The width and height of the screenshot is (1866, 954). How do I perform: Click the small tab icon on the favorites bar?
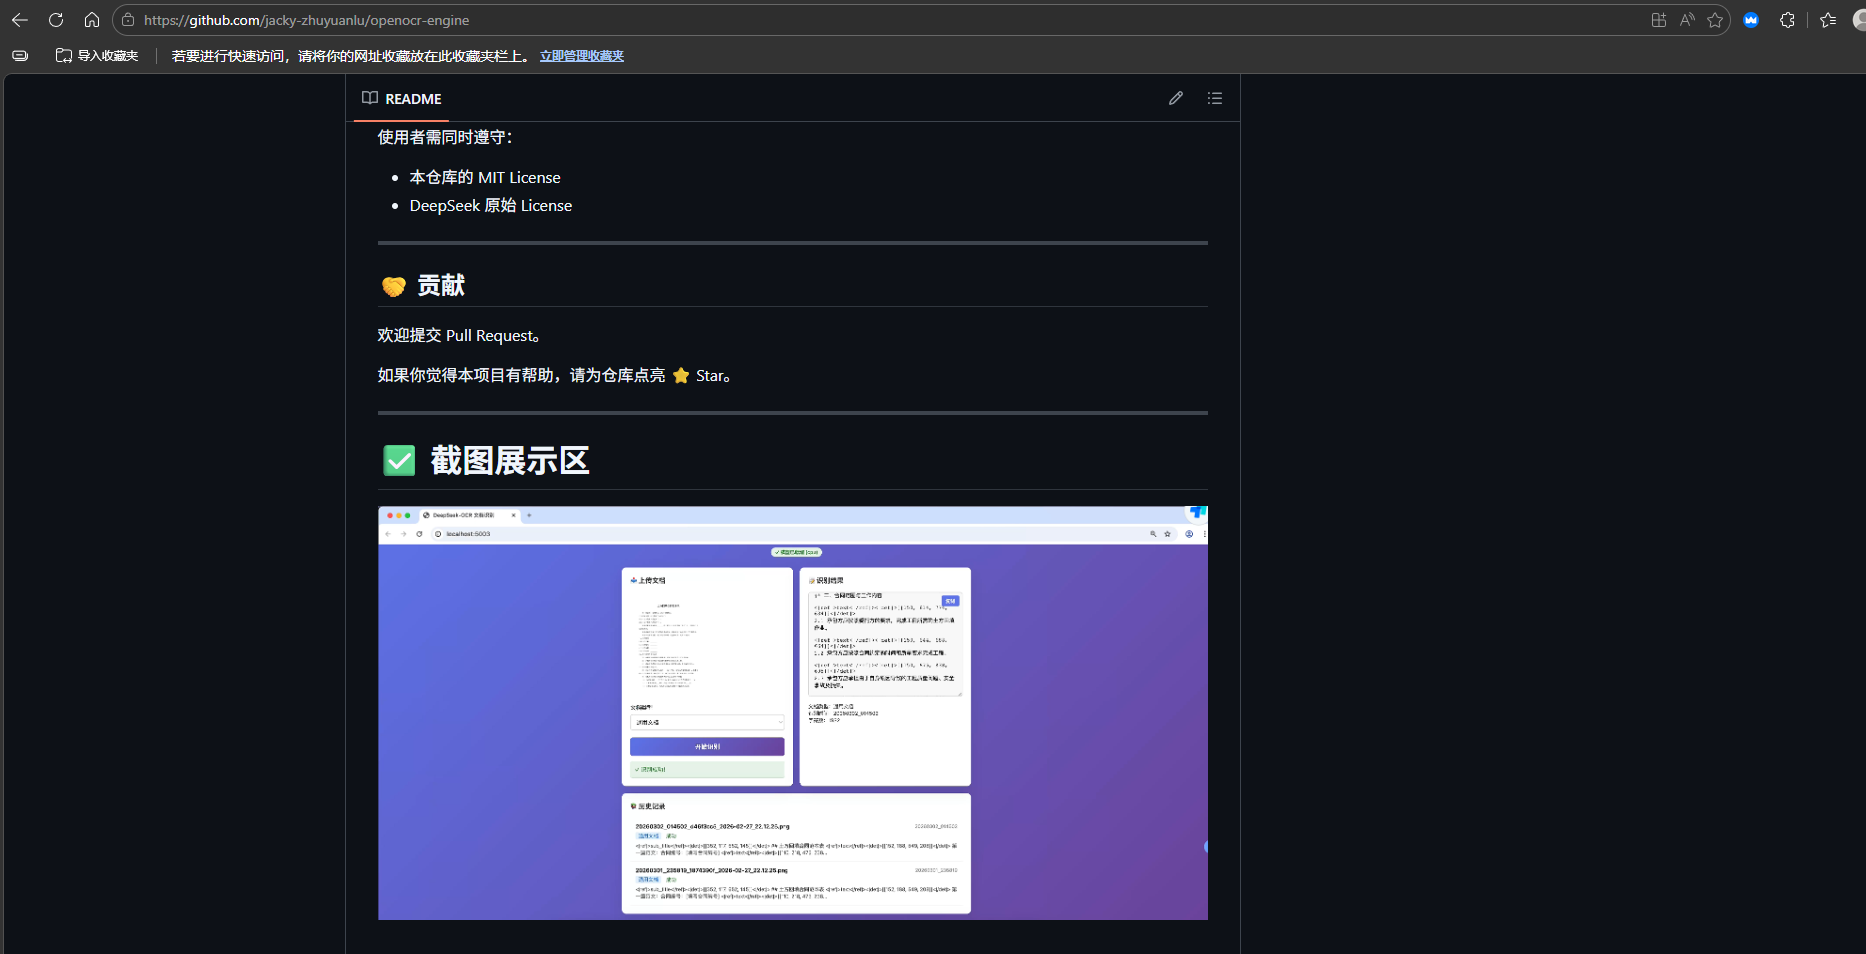click(20, 56)
